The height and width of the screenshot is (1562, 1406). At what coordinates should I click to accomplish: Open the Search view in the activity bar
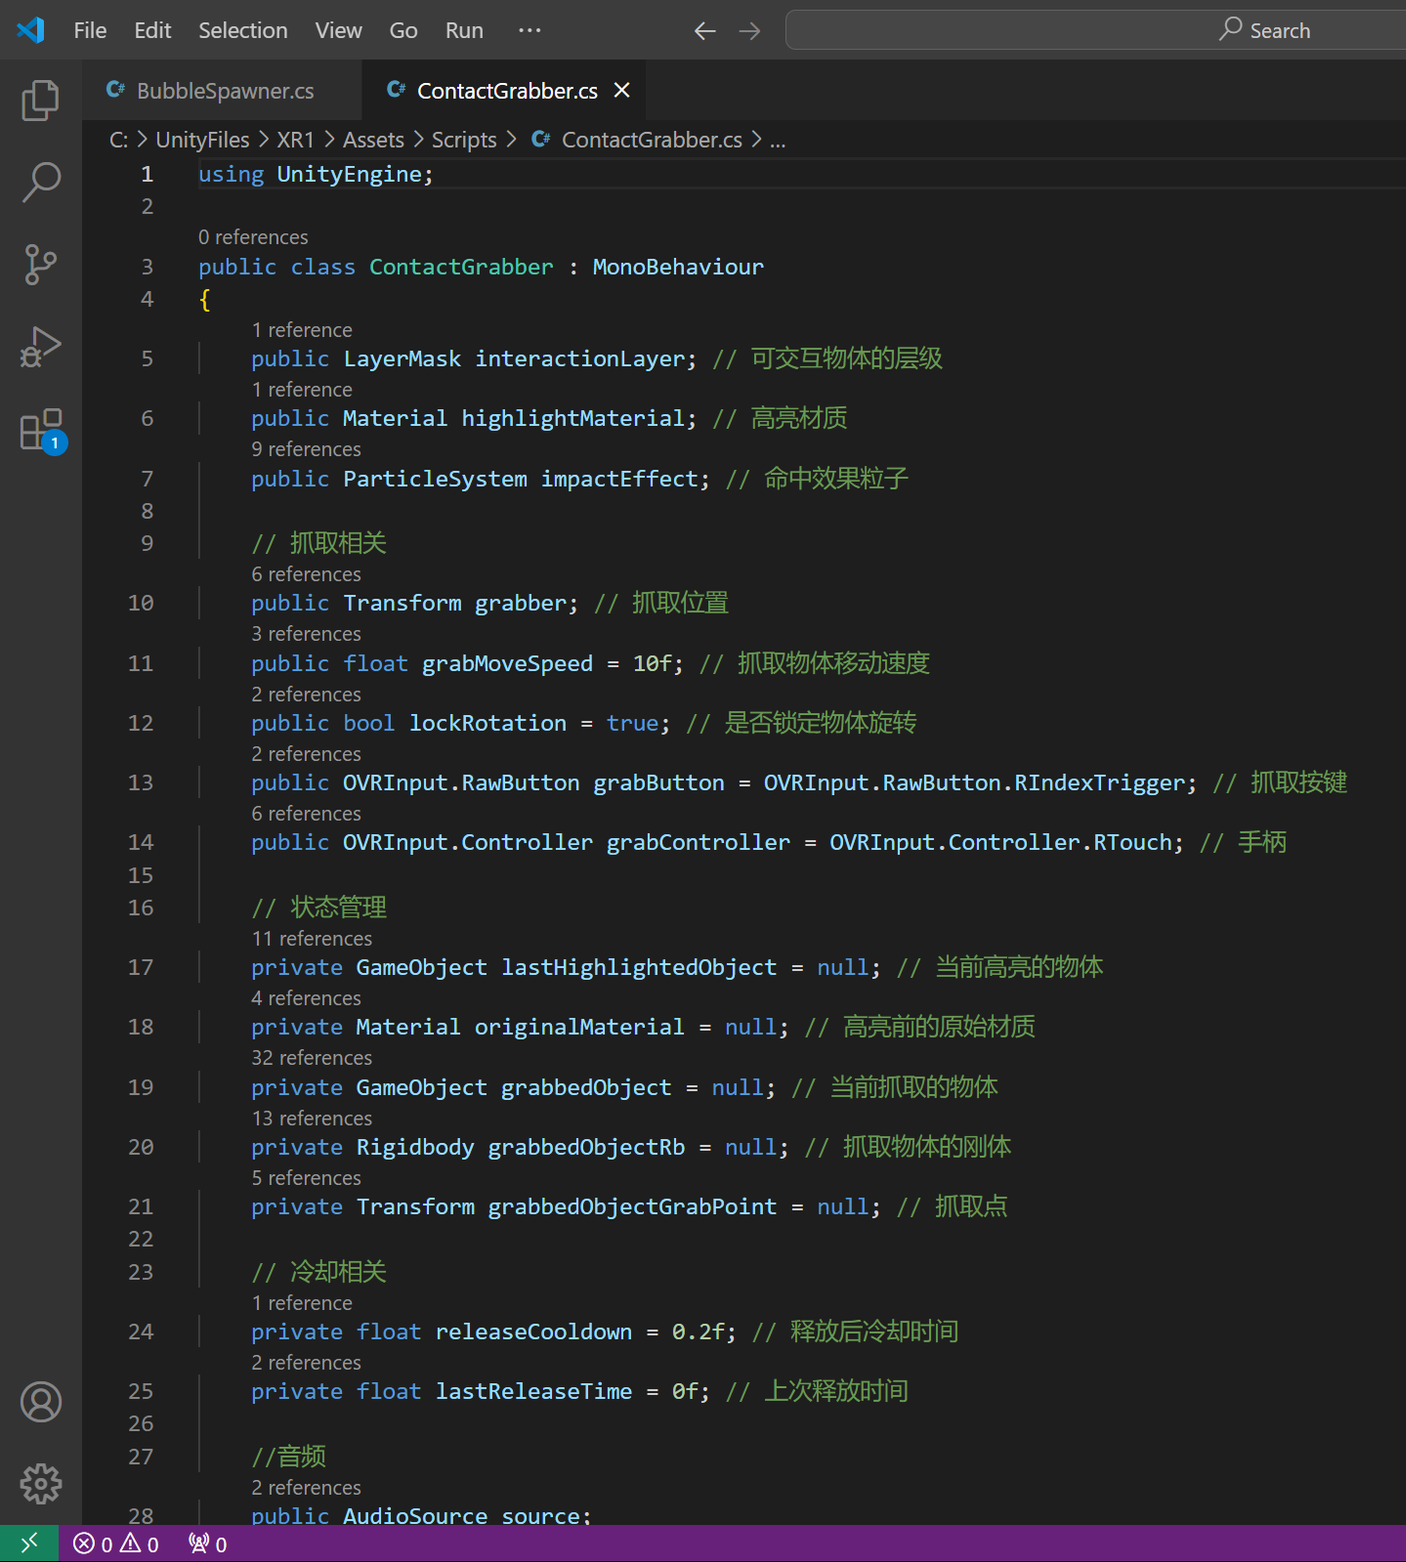pyautogui.click(x=40, y=182)
